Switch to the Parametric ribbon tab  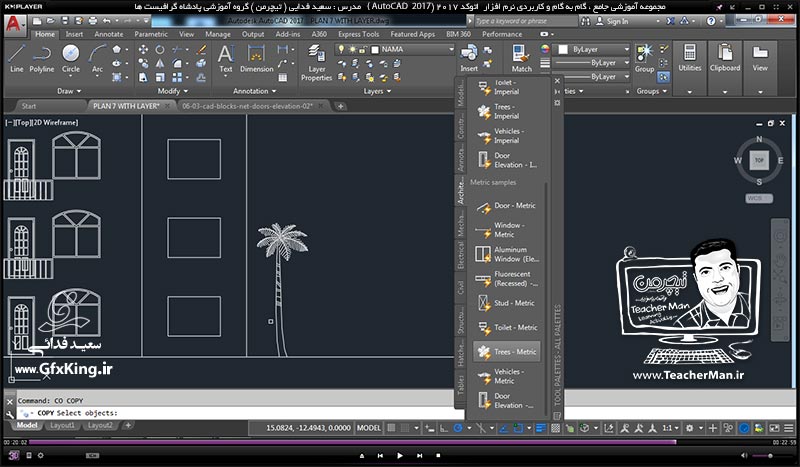[151, 34]
